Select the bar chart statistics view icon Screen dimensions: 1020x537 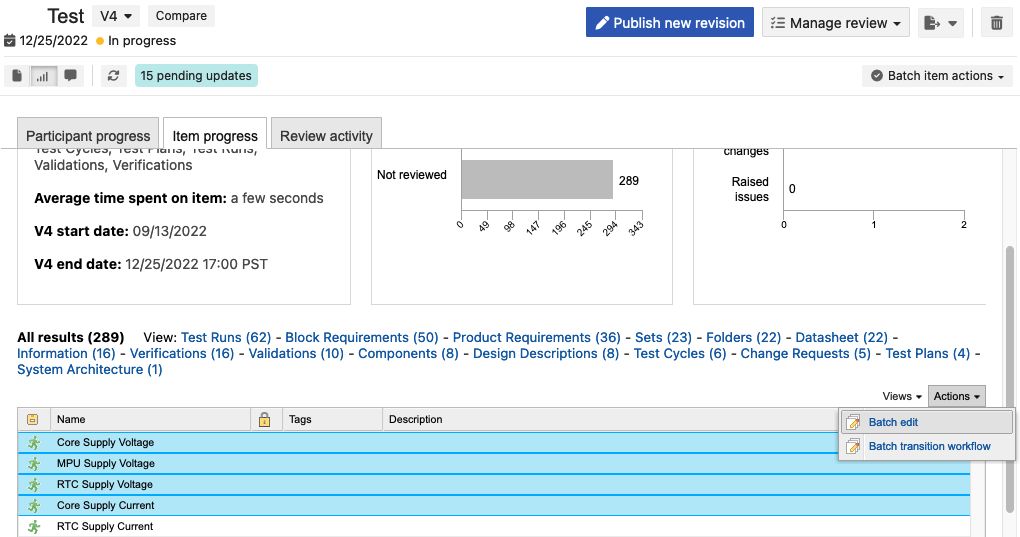click(x=43, y=76)
